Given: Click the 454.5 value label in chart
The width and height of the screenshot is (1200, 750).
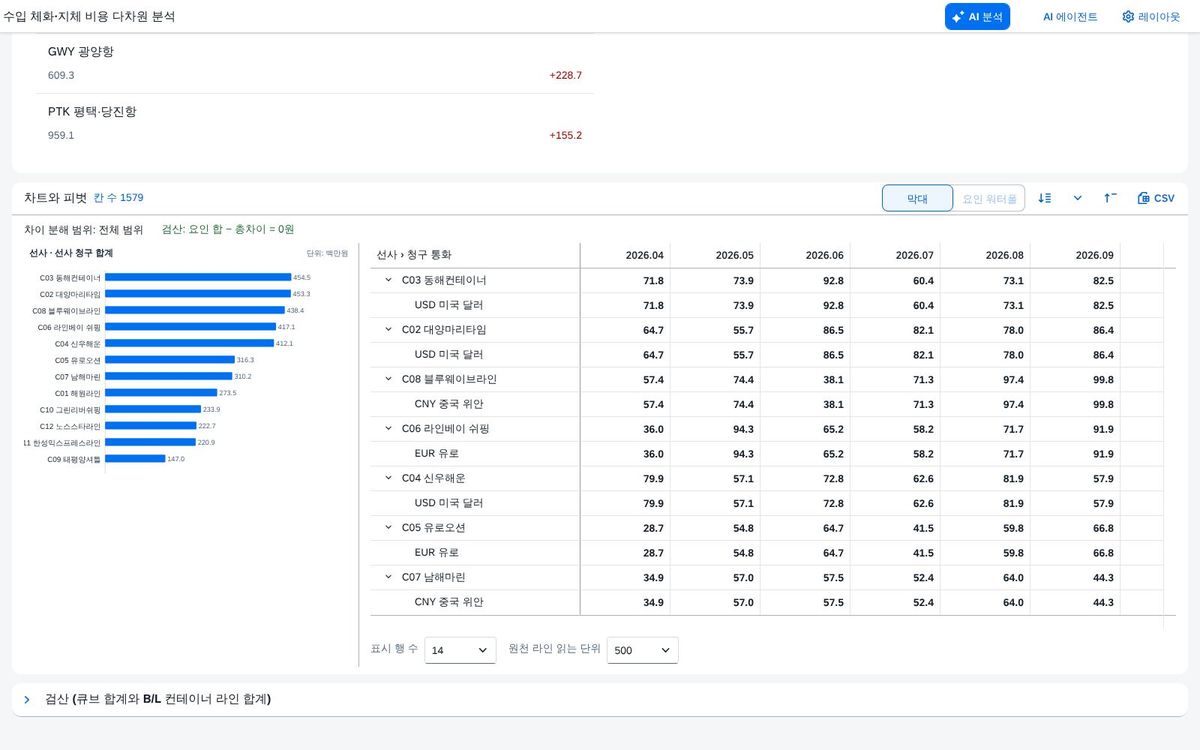Looking at the screenshot, I should pos(302,277).
